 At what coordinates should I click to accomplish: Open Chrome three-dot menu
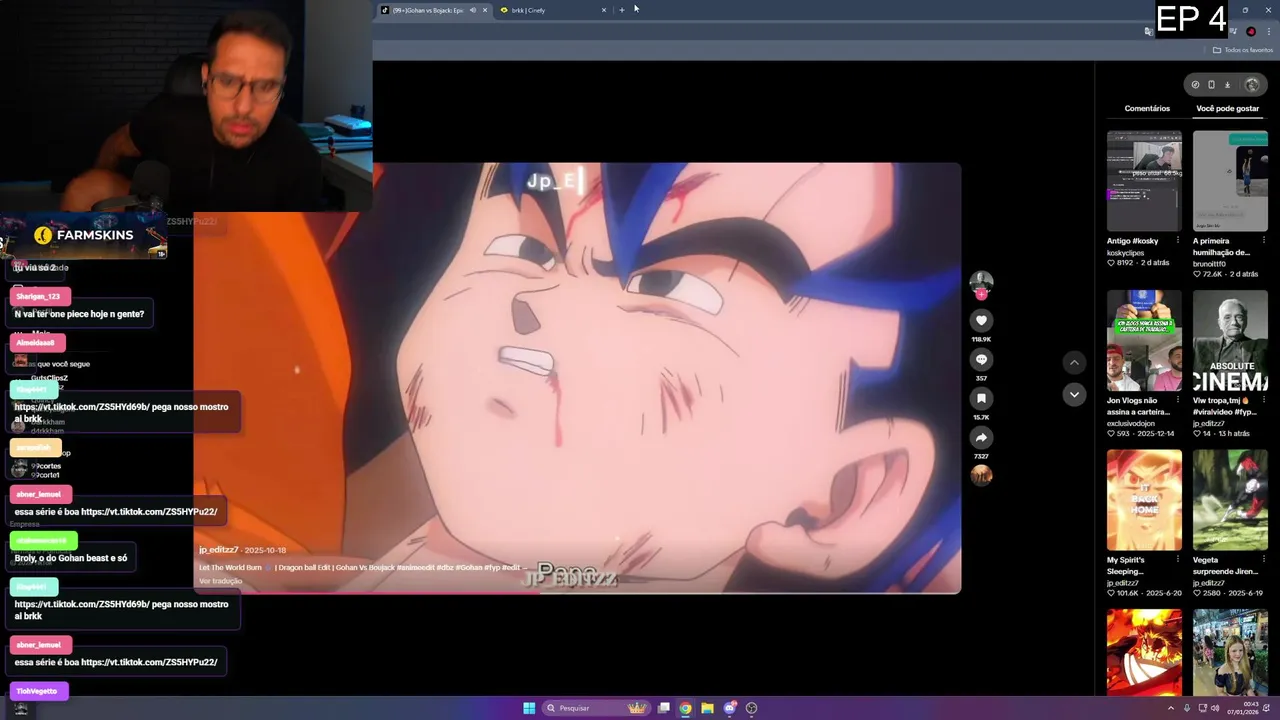(1269, 31)
